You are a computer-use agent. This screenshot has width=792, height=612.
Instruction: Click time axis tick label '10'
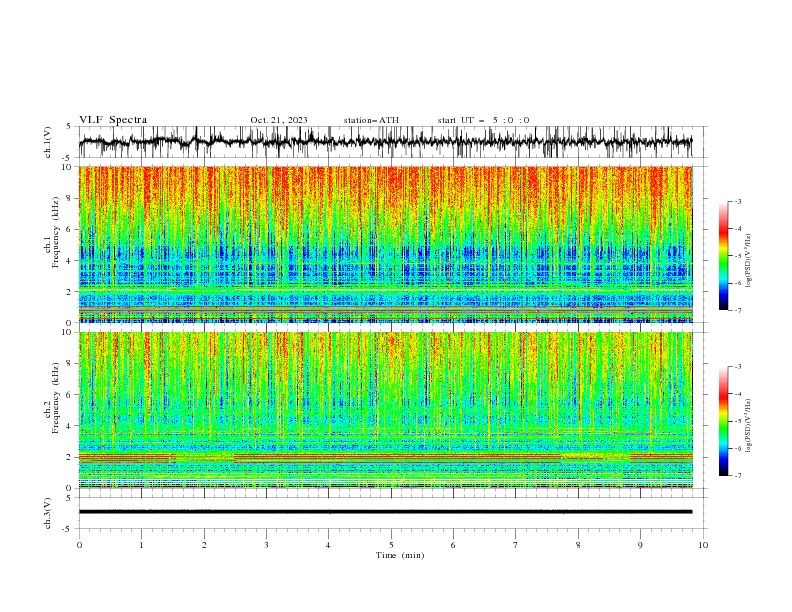coord(703,545)
